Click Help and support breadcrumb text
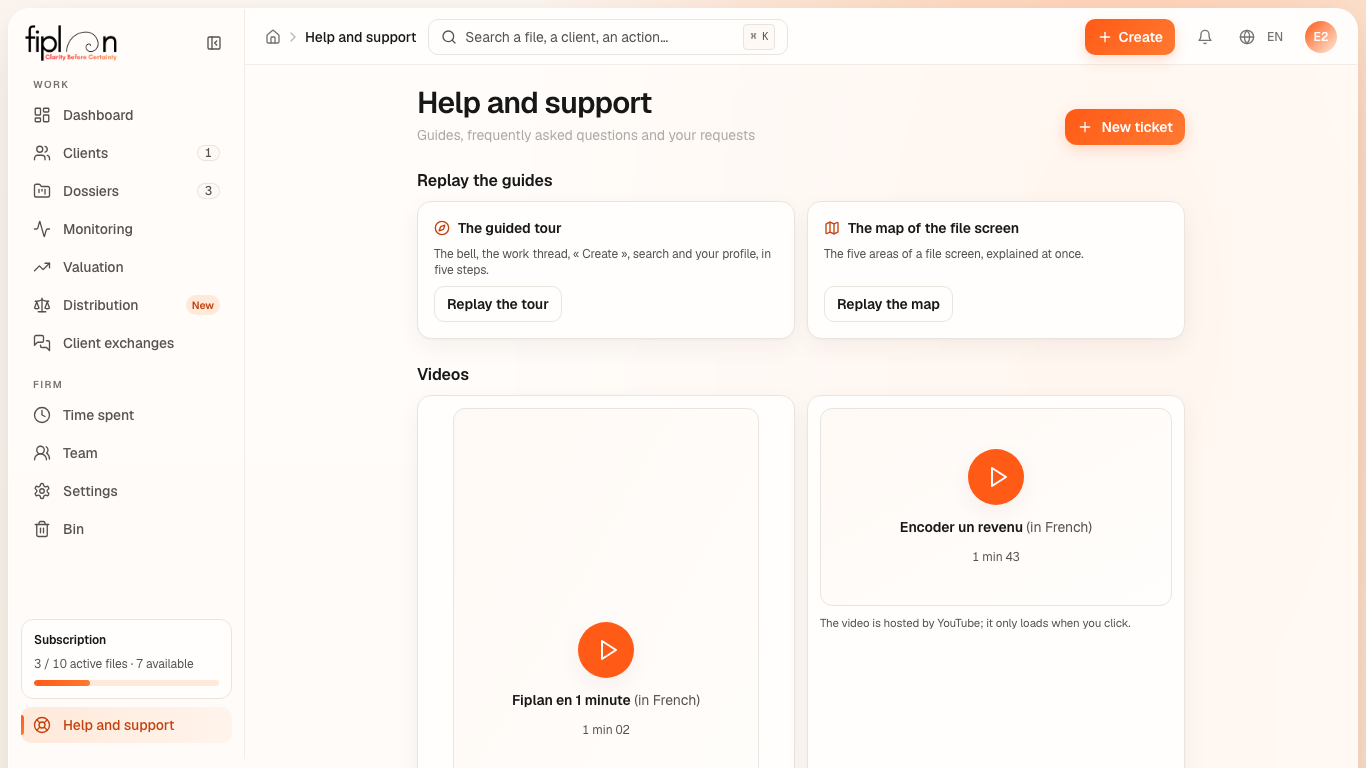 361,37
